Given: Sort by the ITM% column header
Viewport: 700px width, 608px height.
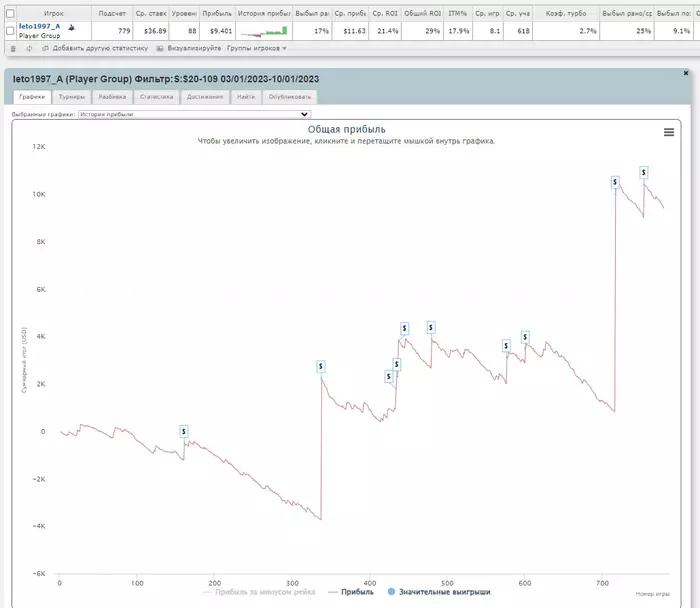Looking at the screenshot, I should point(458,13).
